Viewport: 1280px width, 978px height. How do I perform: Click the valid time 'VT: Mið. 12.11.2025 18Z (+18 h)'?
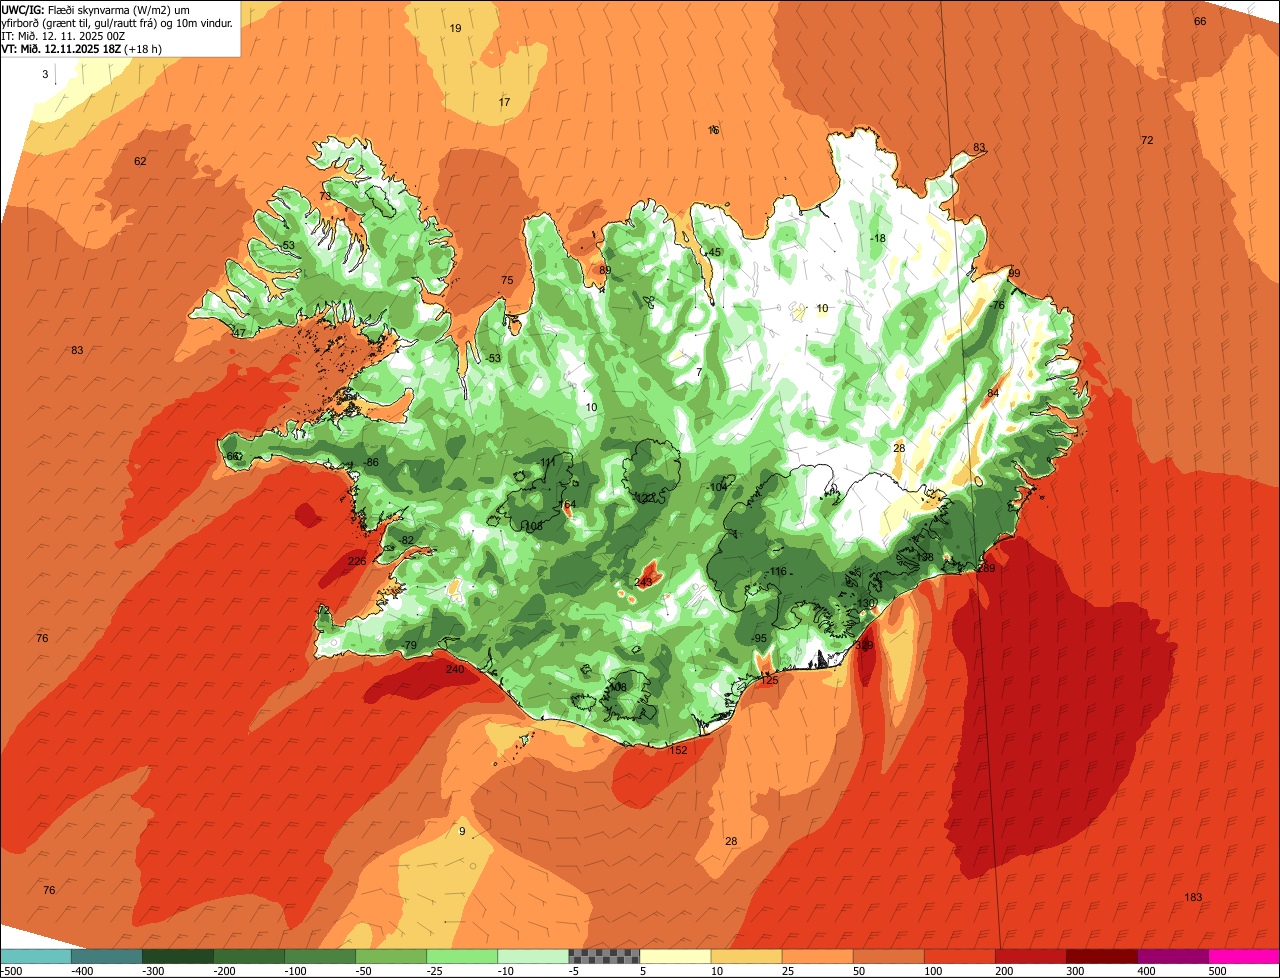pos(82,48)
